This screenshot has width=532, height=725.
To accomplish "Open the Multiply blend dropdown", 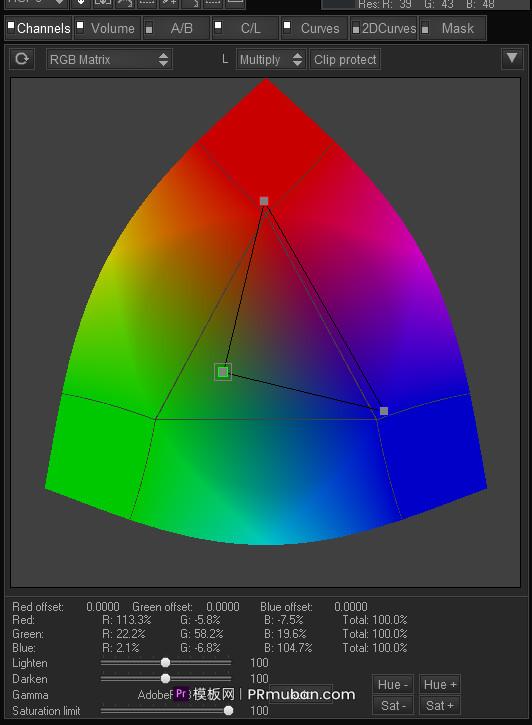I will [271, 59].
